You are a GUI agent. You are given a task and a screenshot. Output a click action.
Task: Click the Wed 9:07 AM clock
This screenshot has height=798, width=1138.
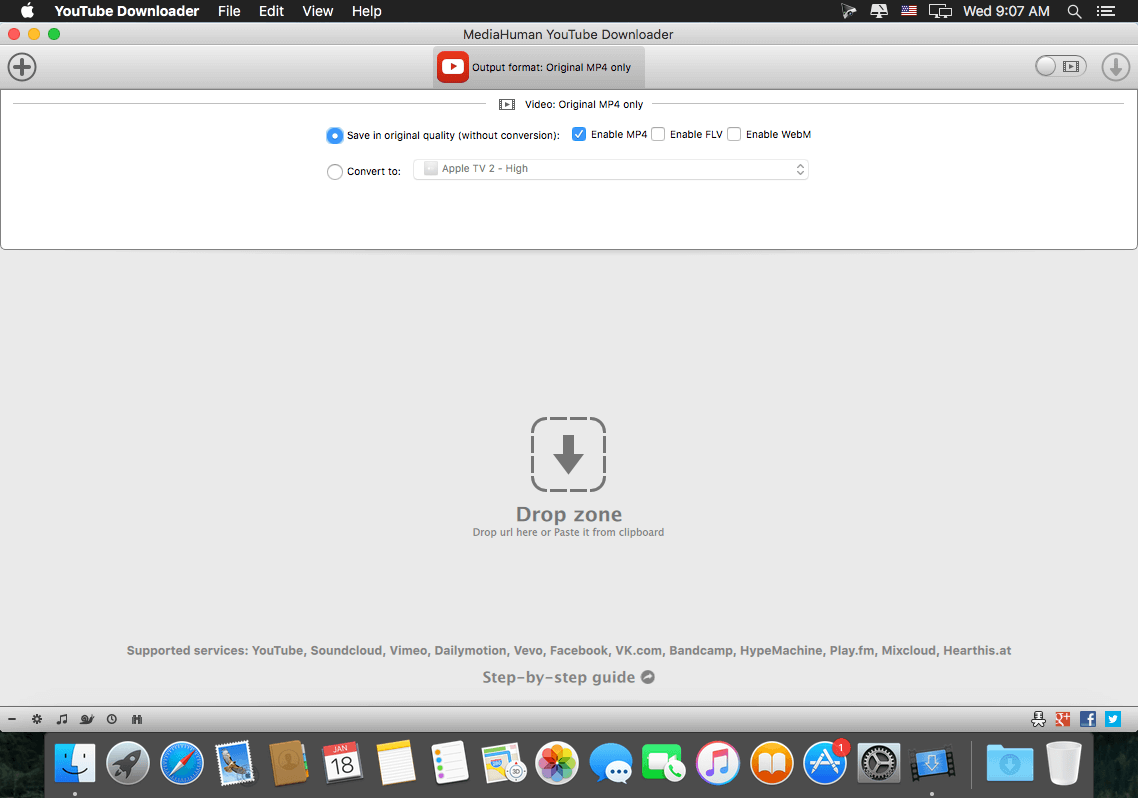tap(1006, 11)
